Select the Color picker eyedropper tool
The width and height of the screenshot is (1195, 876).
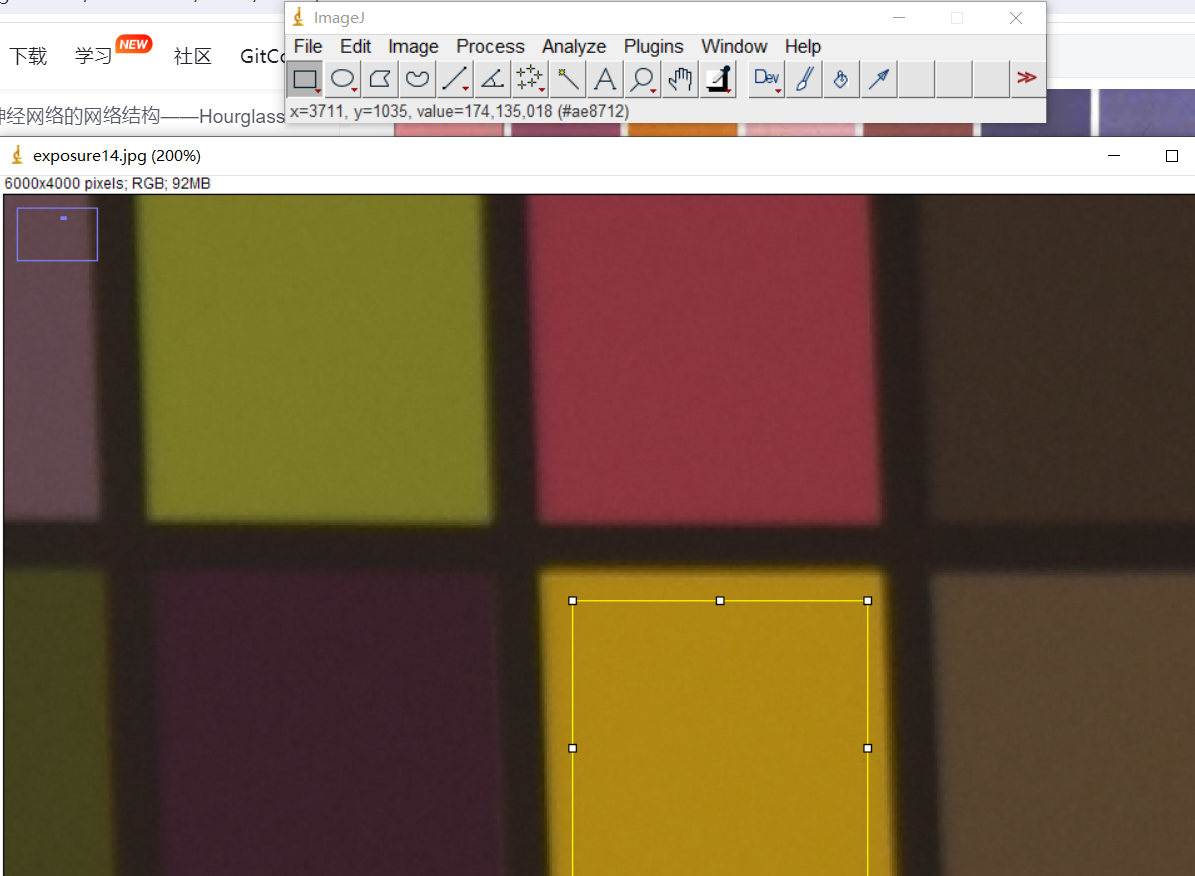718,79
